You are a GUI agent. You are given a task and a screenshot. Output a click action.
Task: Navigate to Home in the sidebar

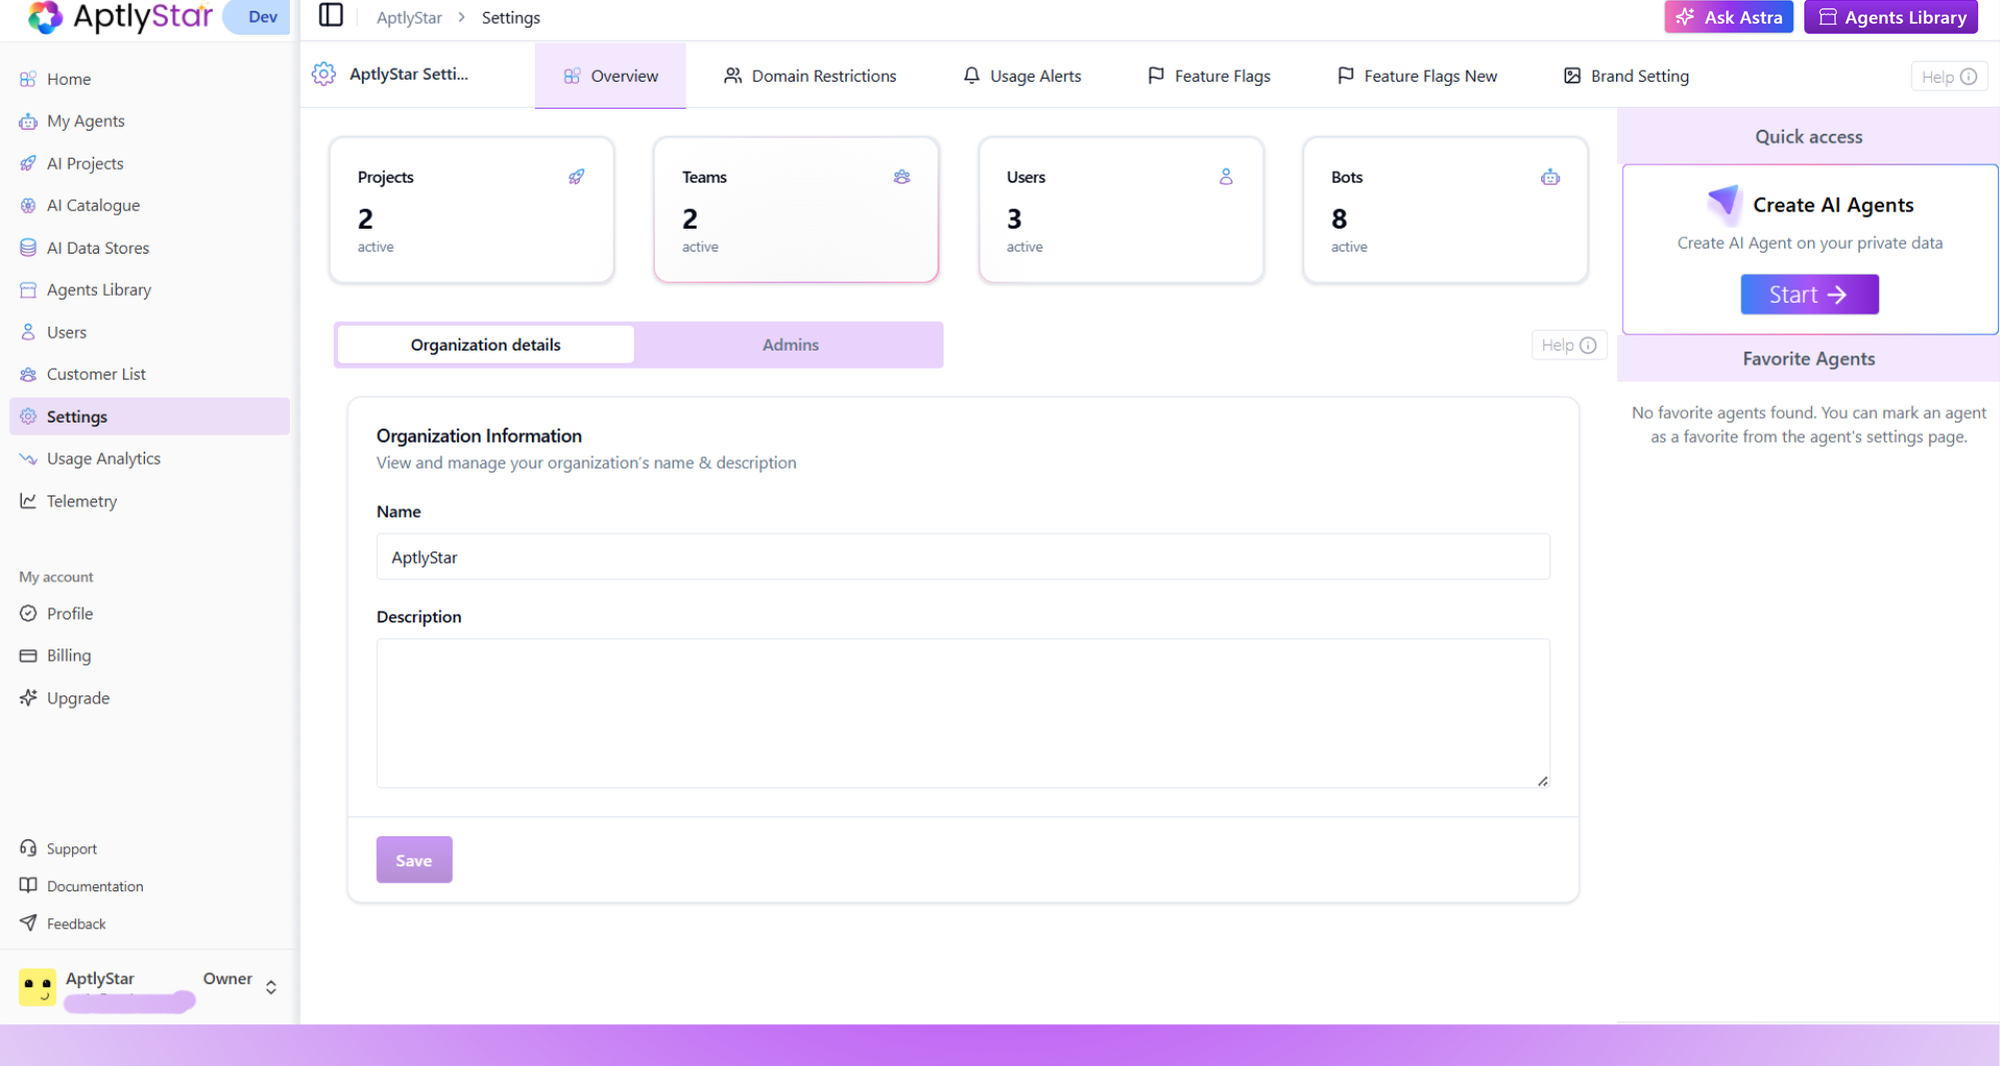(68, 79)
